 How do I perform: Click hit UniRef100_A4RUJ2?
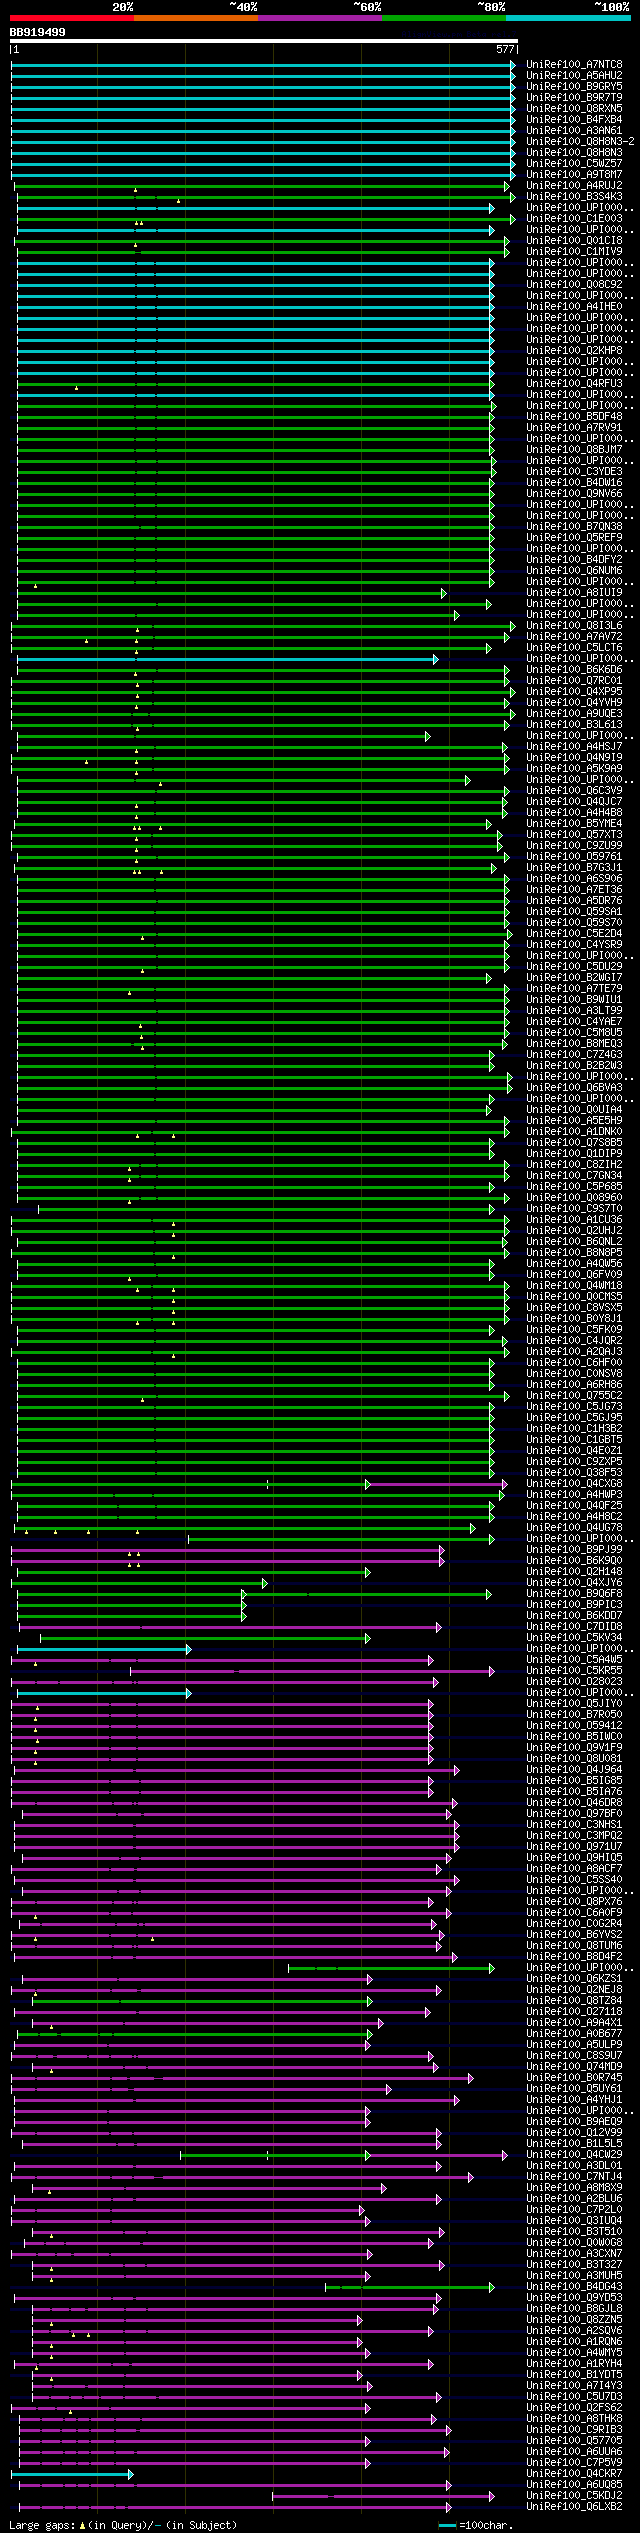coord(574,185)
